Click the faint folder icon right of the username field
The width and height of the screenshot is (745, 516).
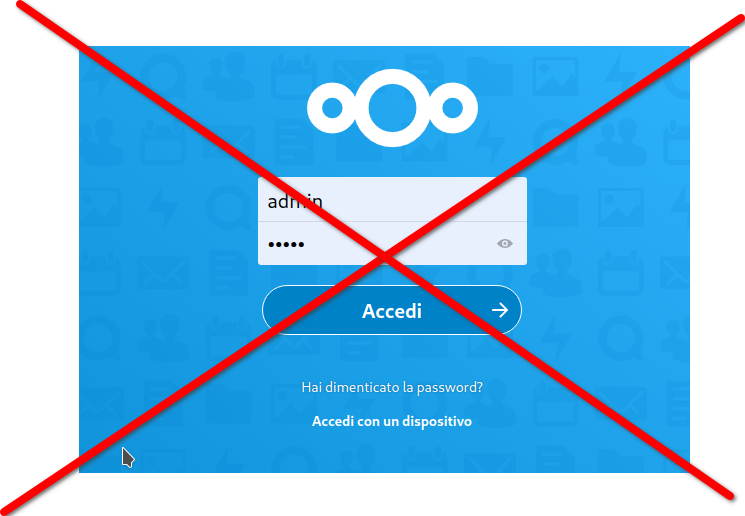(554, 207)
